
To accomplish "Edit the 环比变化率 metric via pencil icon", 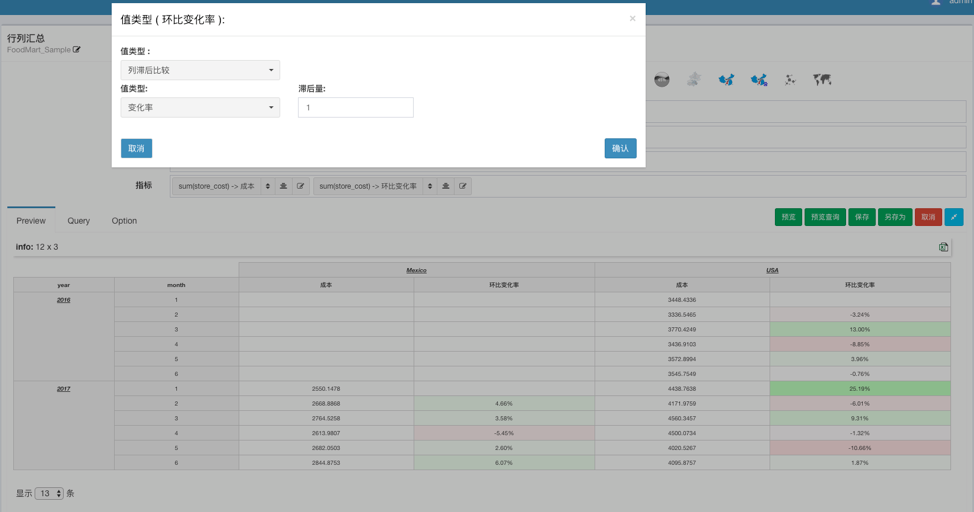I will (x=463, y=186).
